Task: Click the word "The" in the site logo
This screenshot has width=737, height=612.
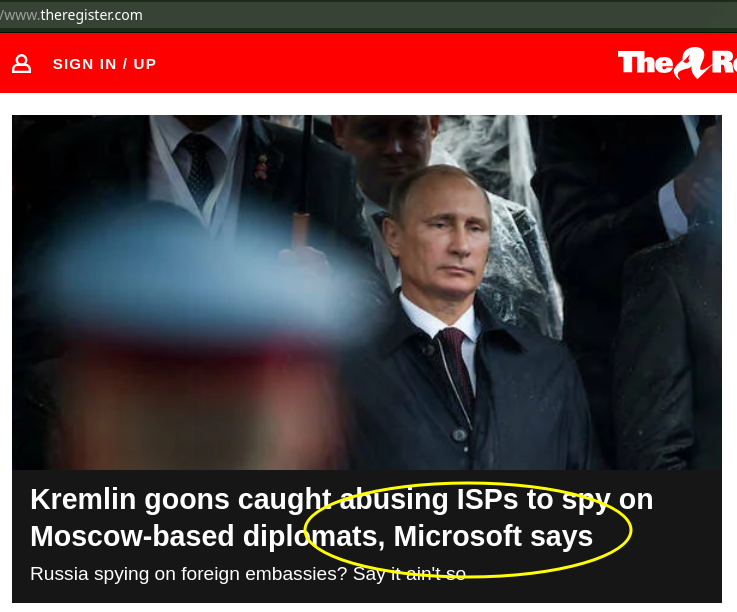Action: pyautogui.click(x=645, y=63)
